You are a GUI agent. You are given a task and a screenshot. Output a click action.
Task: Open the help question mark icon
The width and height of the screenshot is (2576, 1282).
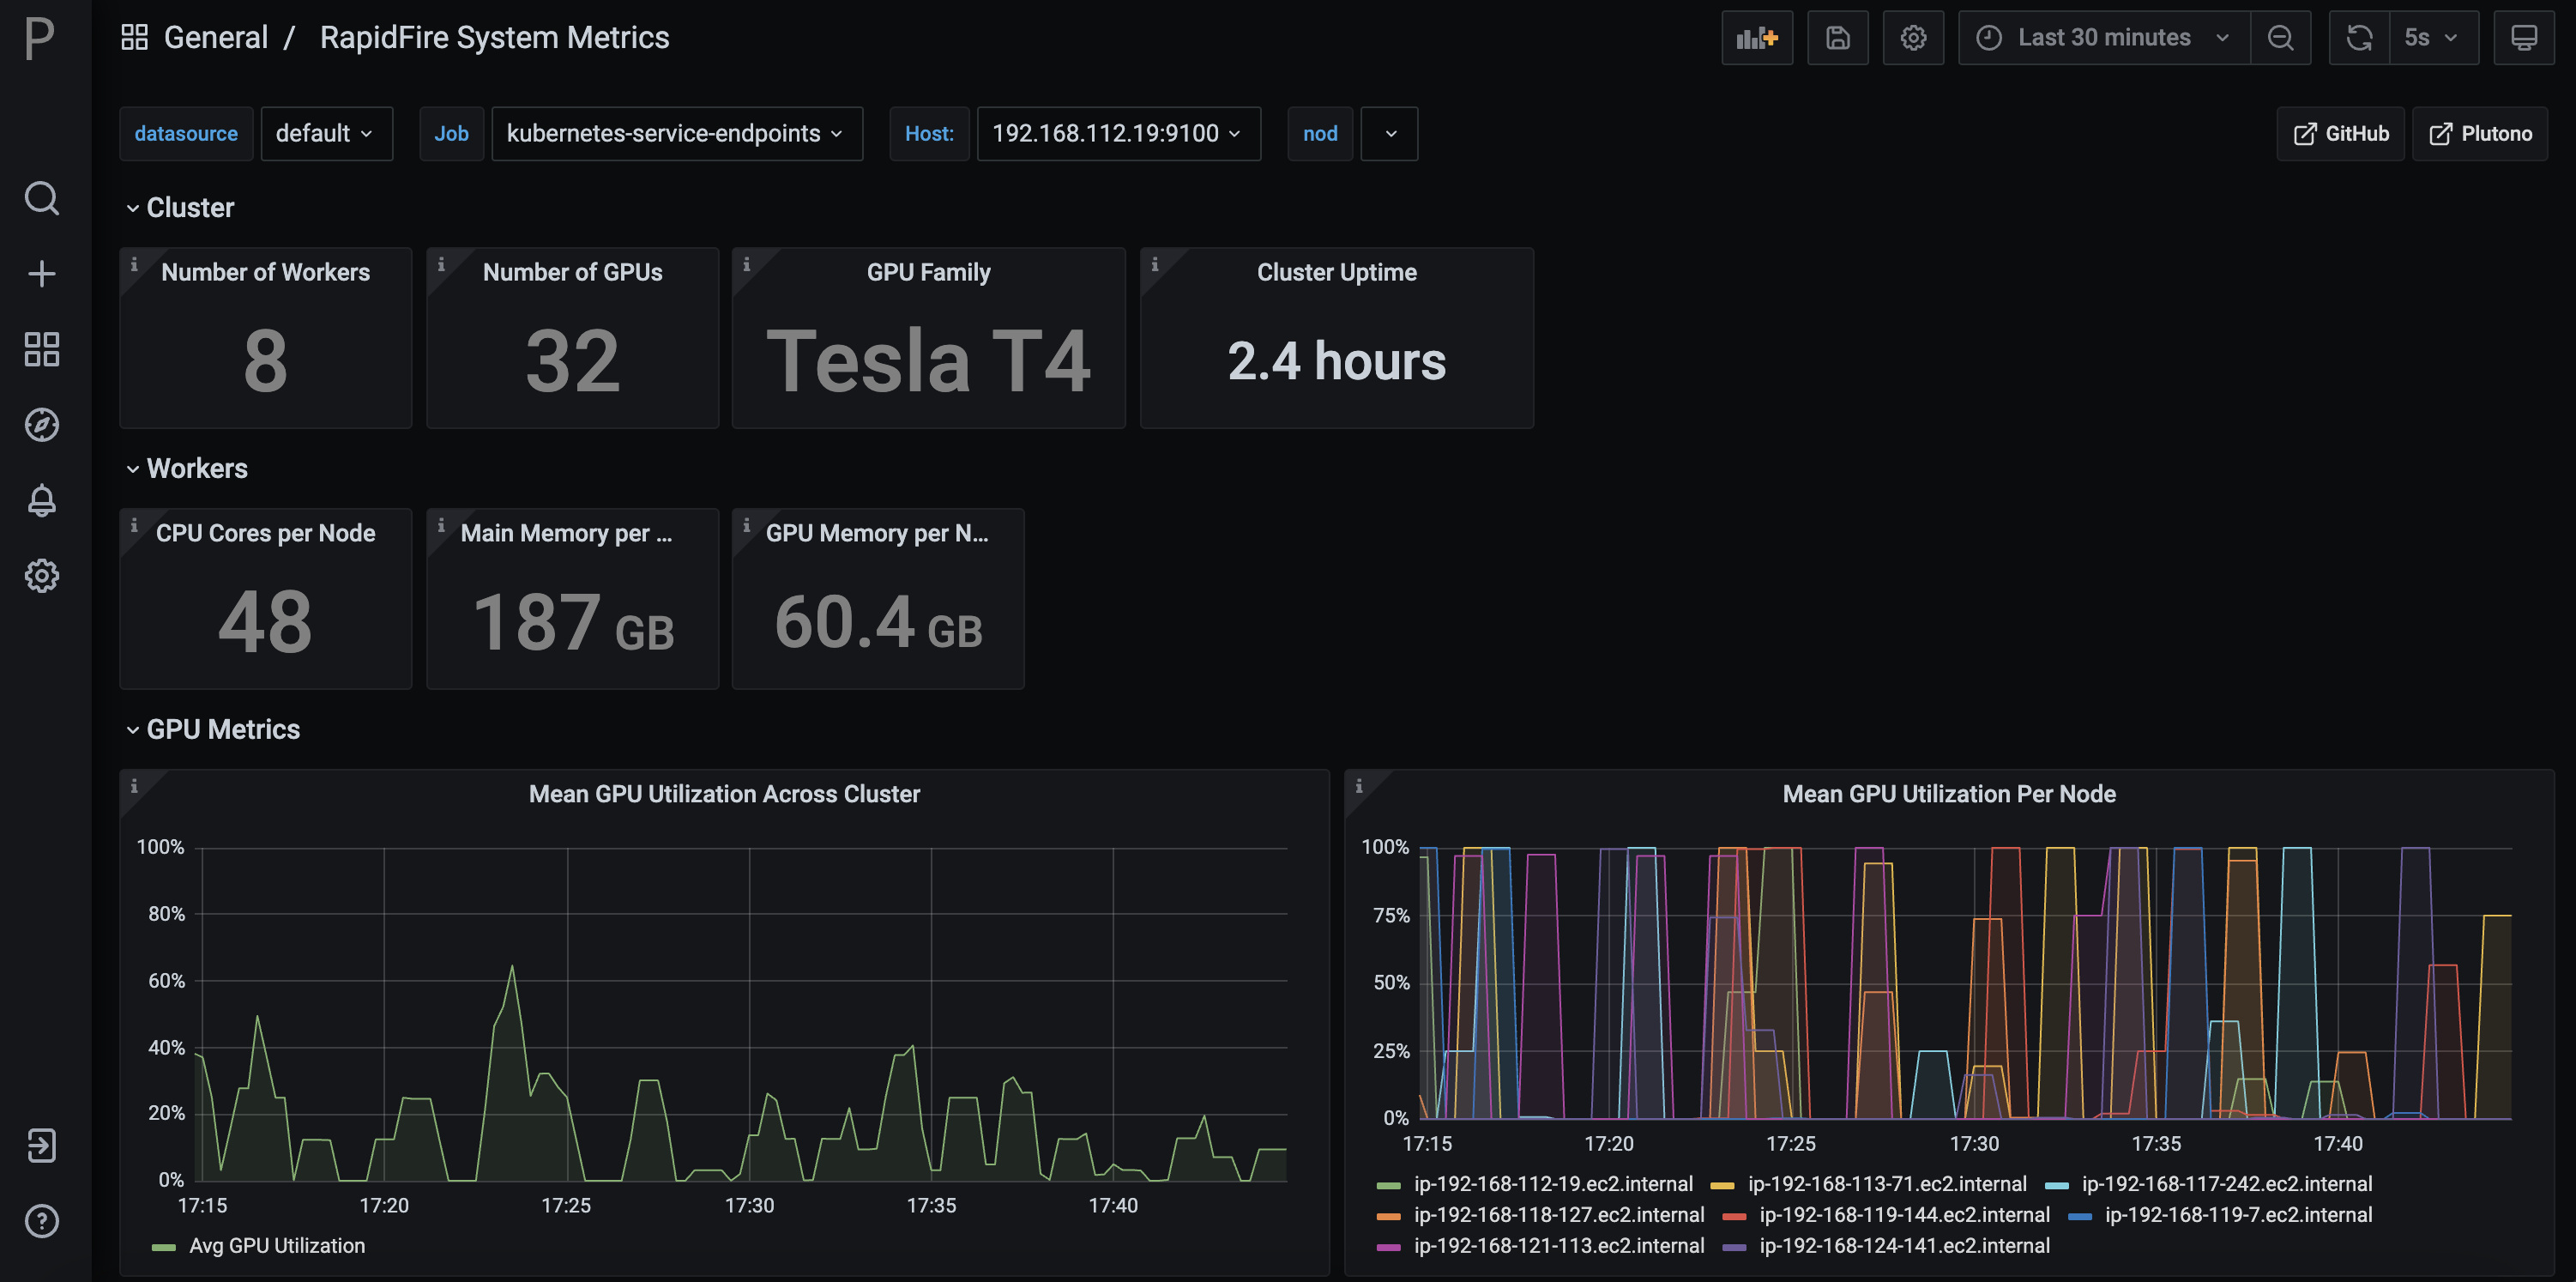41,1221
